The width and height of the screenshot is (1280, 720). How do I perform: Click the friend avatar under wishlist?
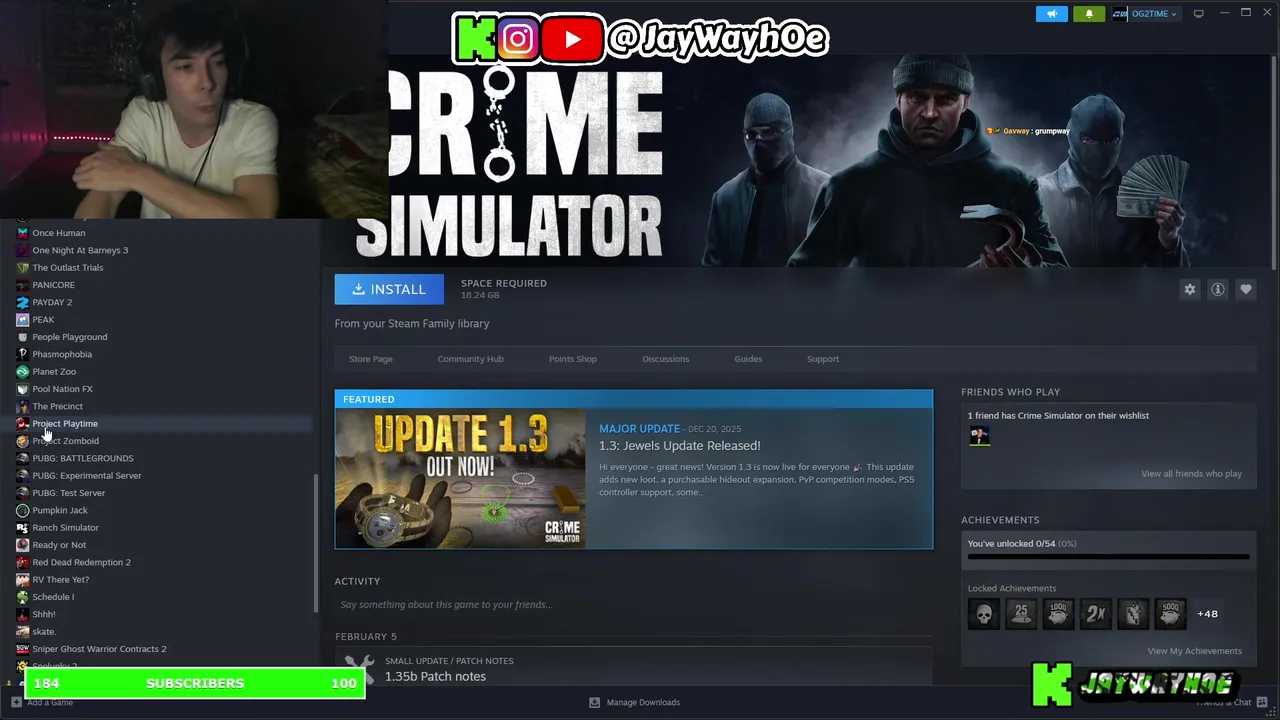pos(979,435)
